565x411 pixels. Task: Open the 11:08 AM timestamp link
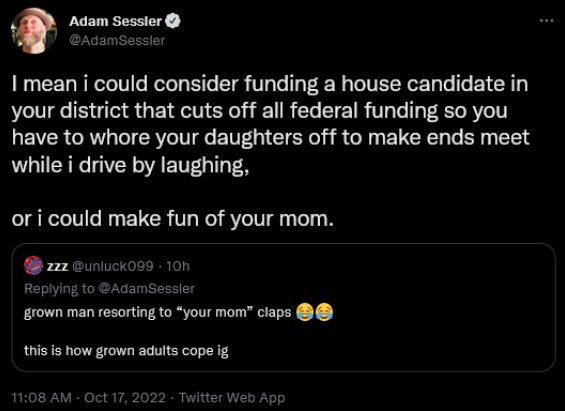coord(41,398)
